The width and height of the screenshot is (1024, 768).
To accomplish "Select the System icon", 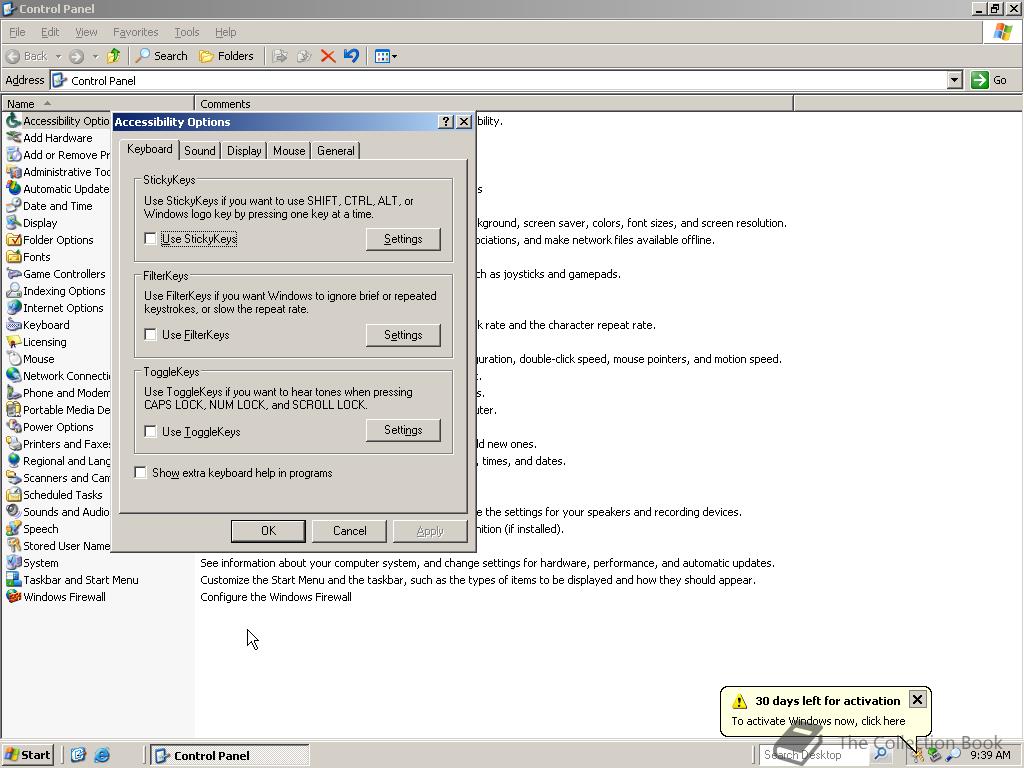I will pos(14,562).
